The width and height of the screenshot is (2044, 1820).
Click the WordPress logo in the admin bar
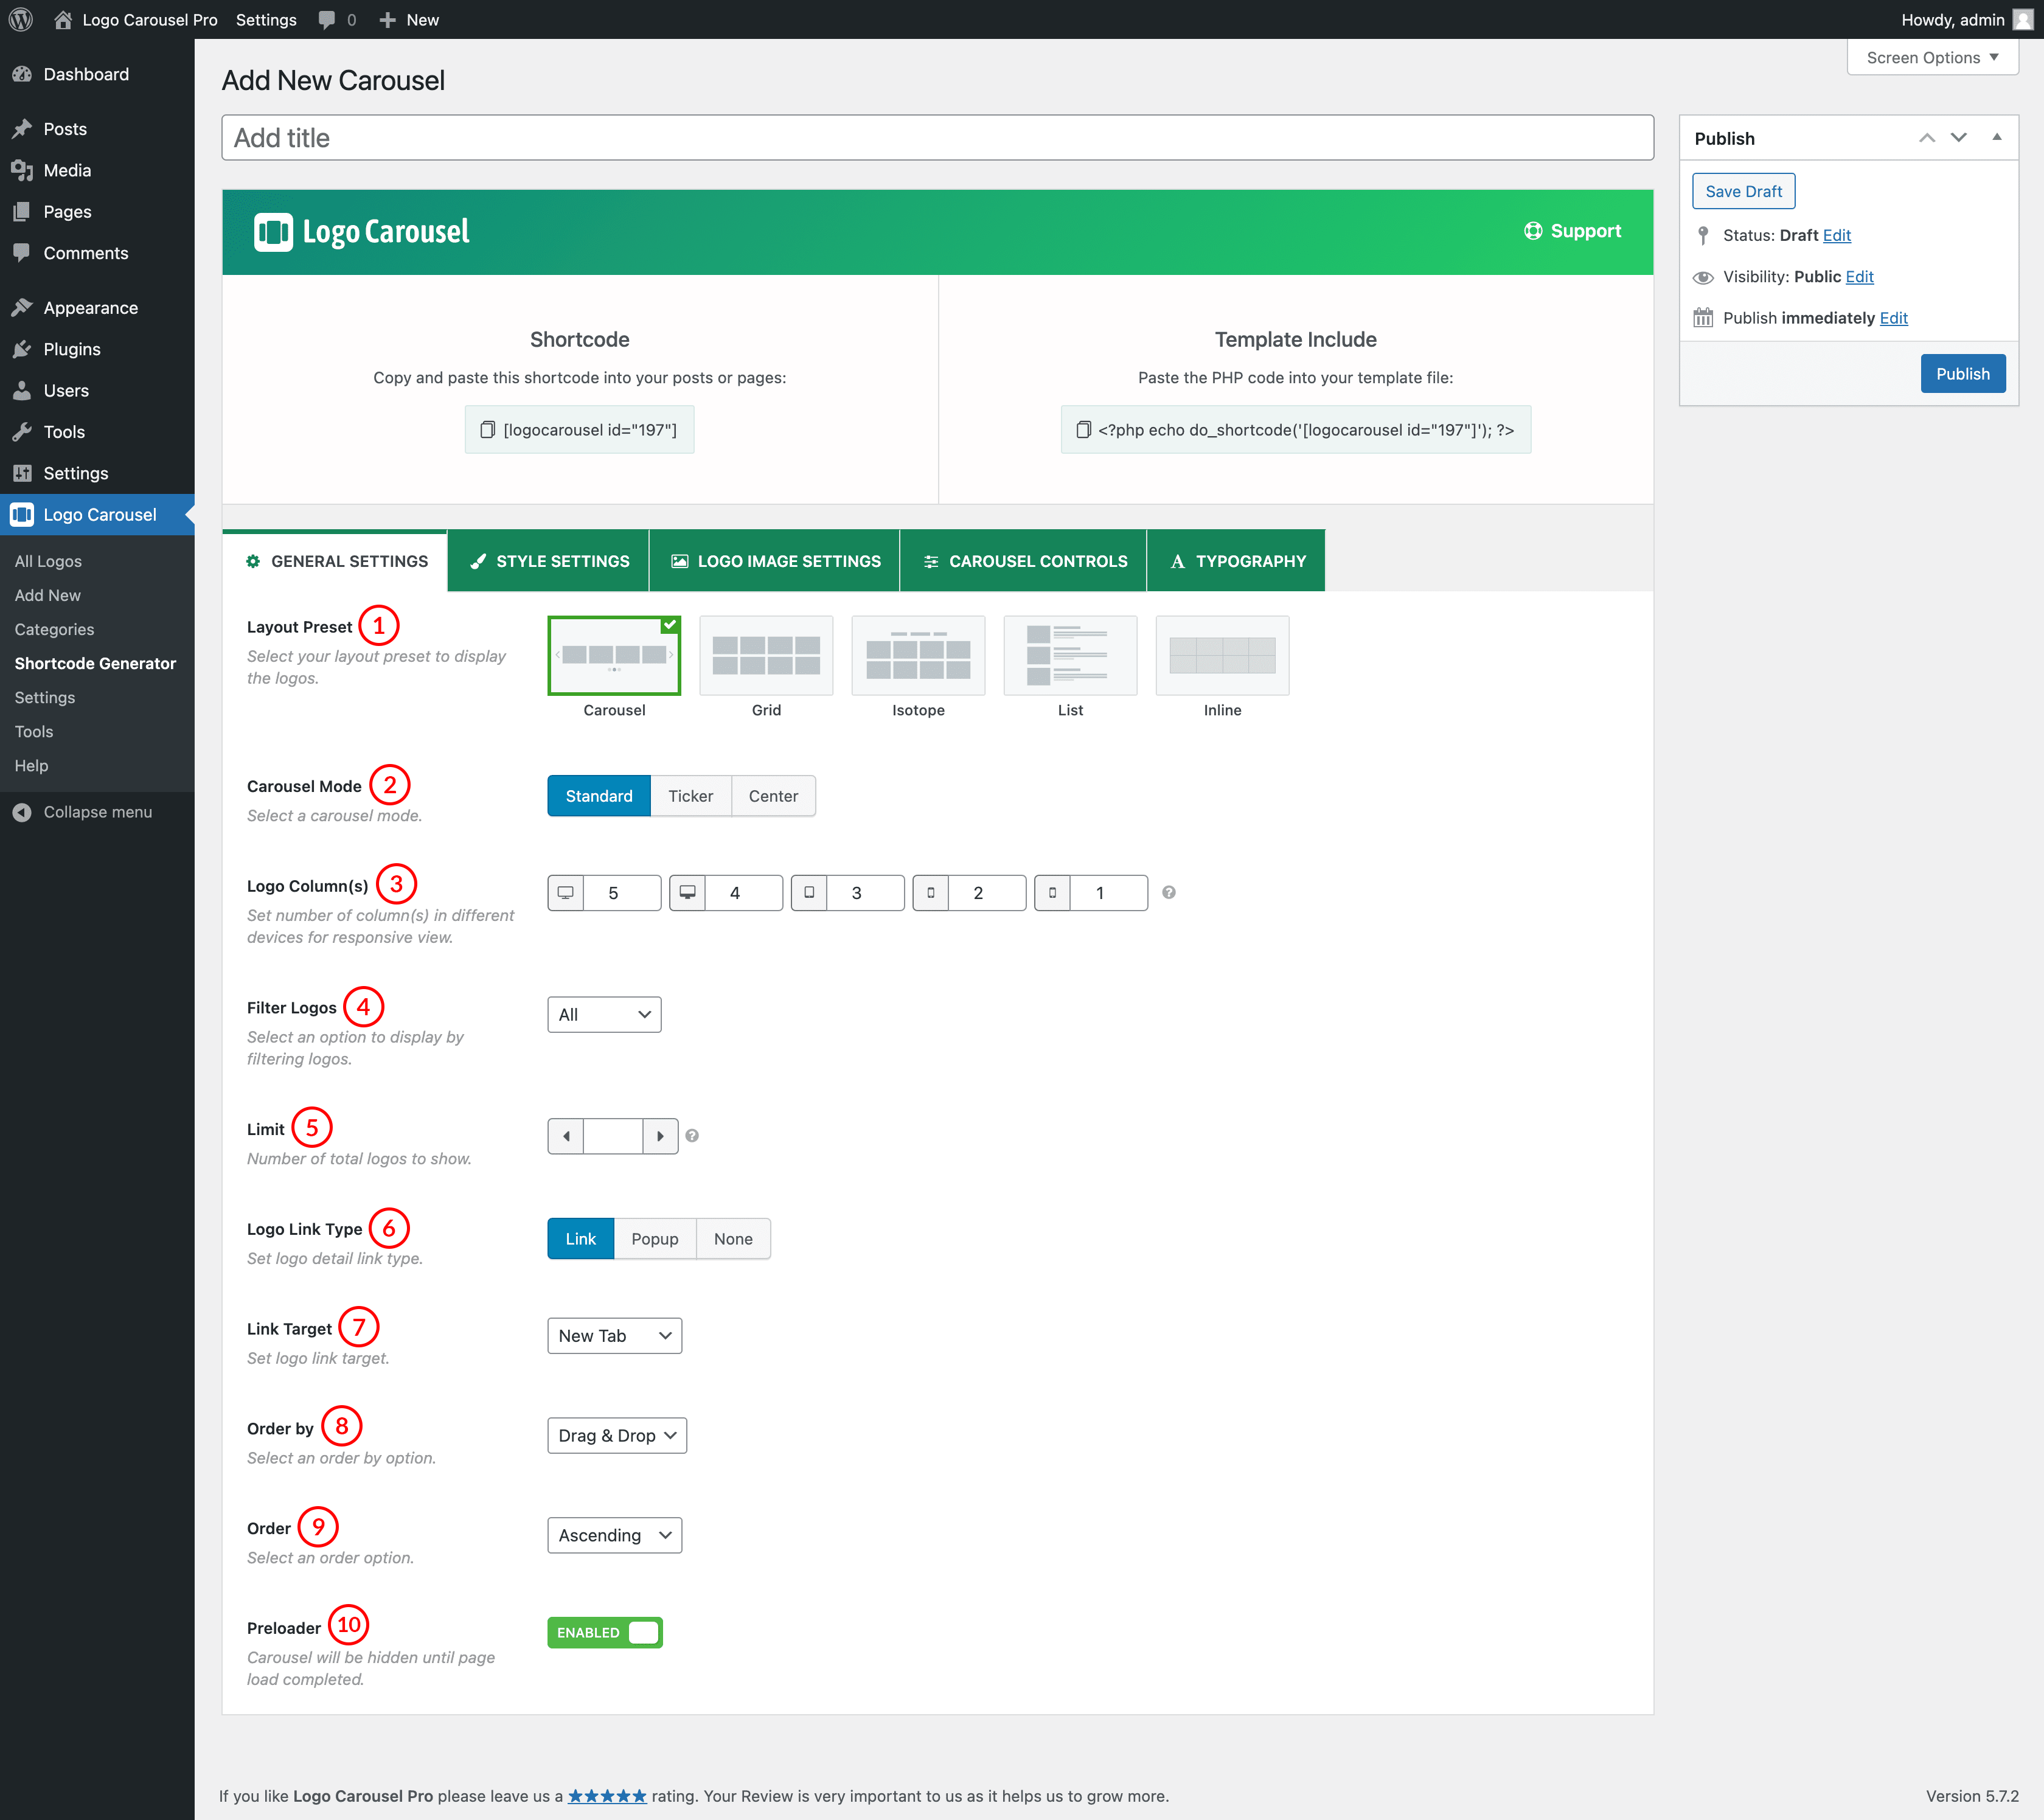tap(21, 19)
